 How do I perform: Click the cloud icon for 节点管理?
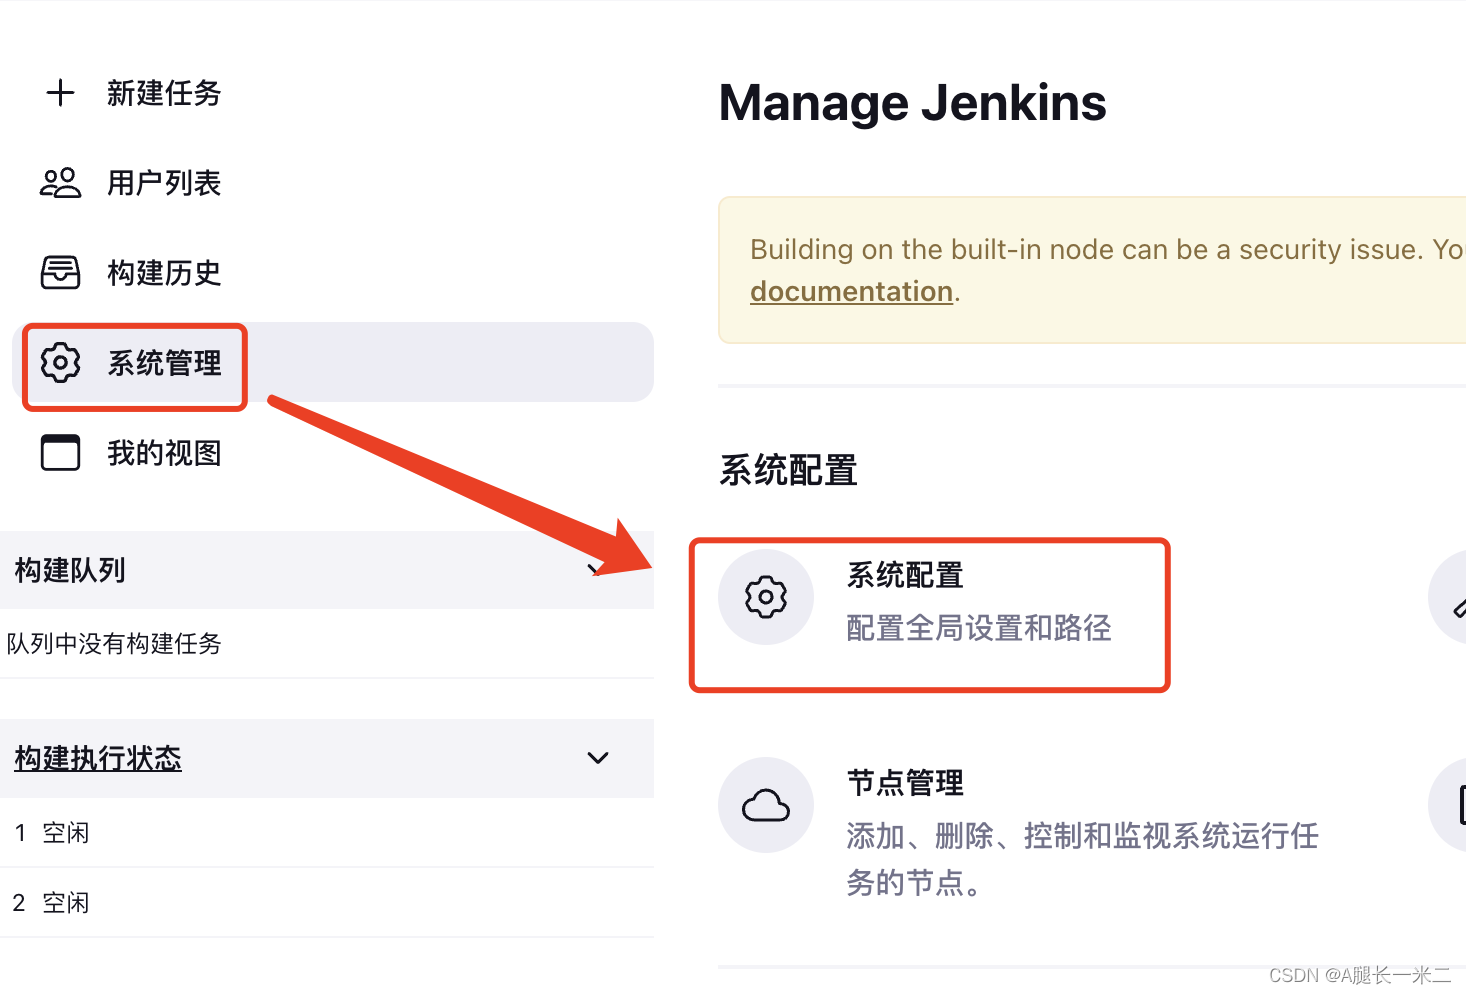(x=766, y=805)
